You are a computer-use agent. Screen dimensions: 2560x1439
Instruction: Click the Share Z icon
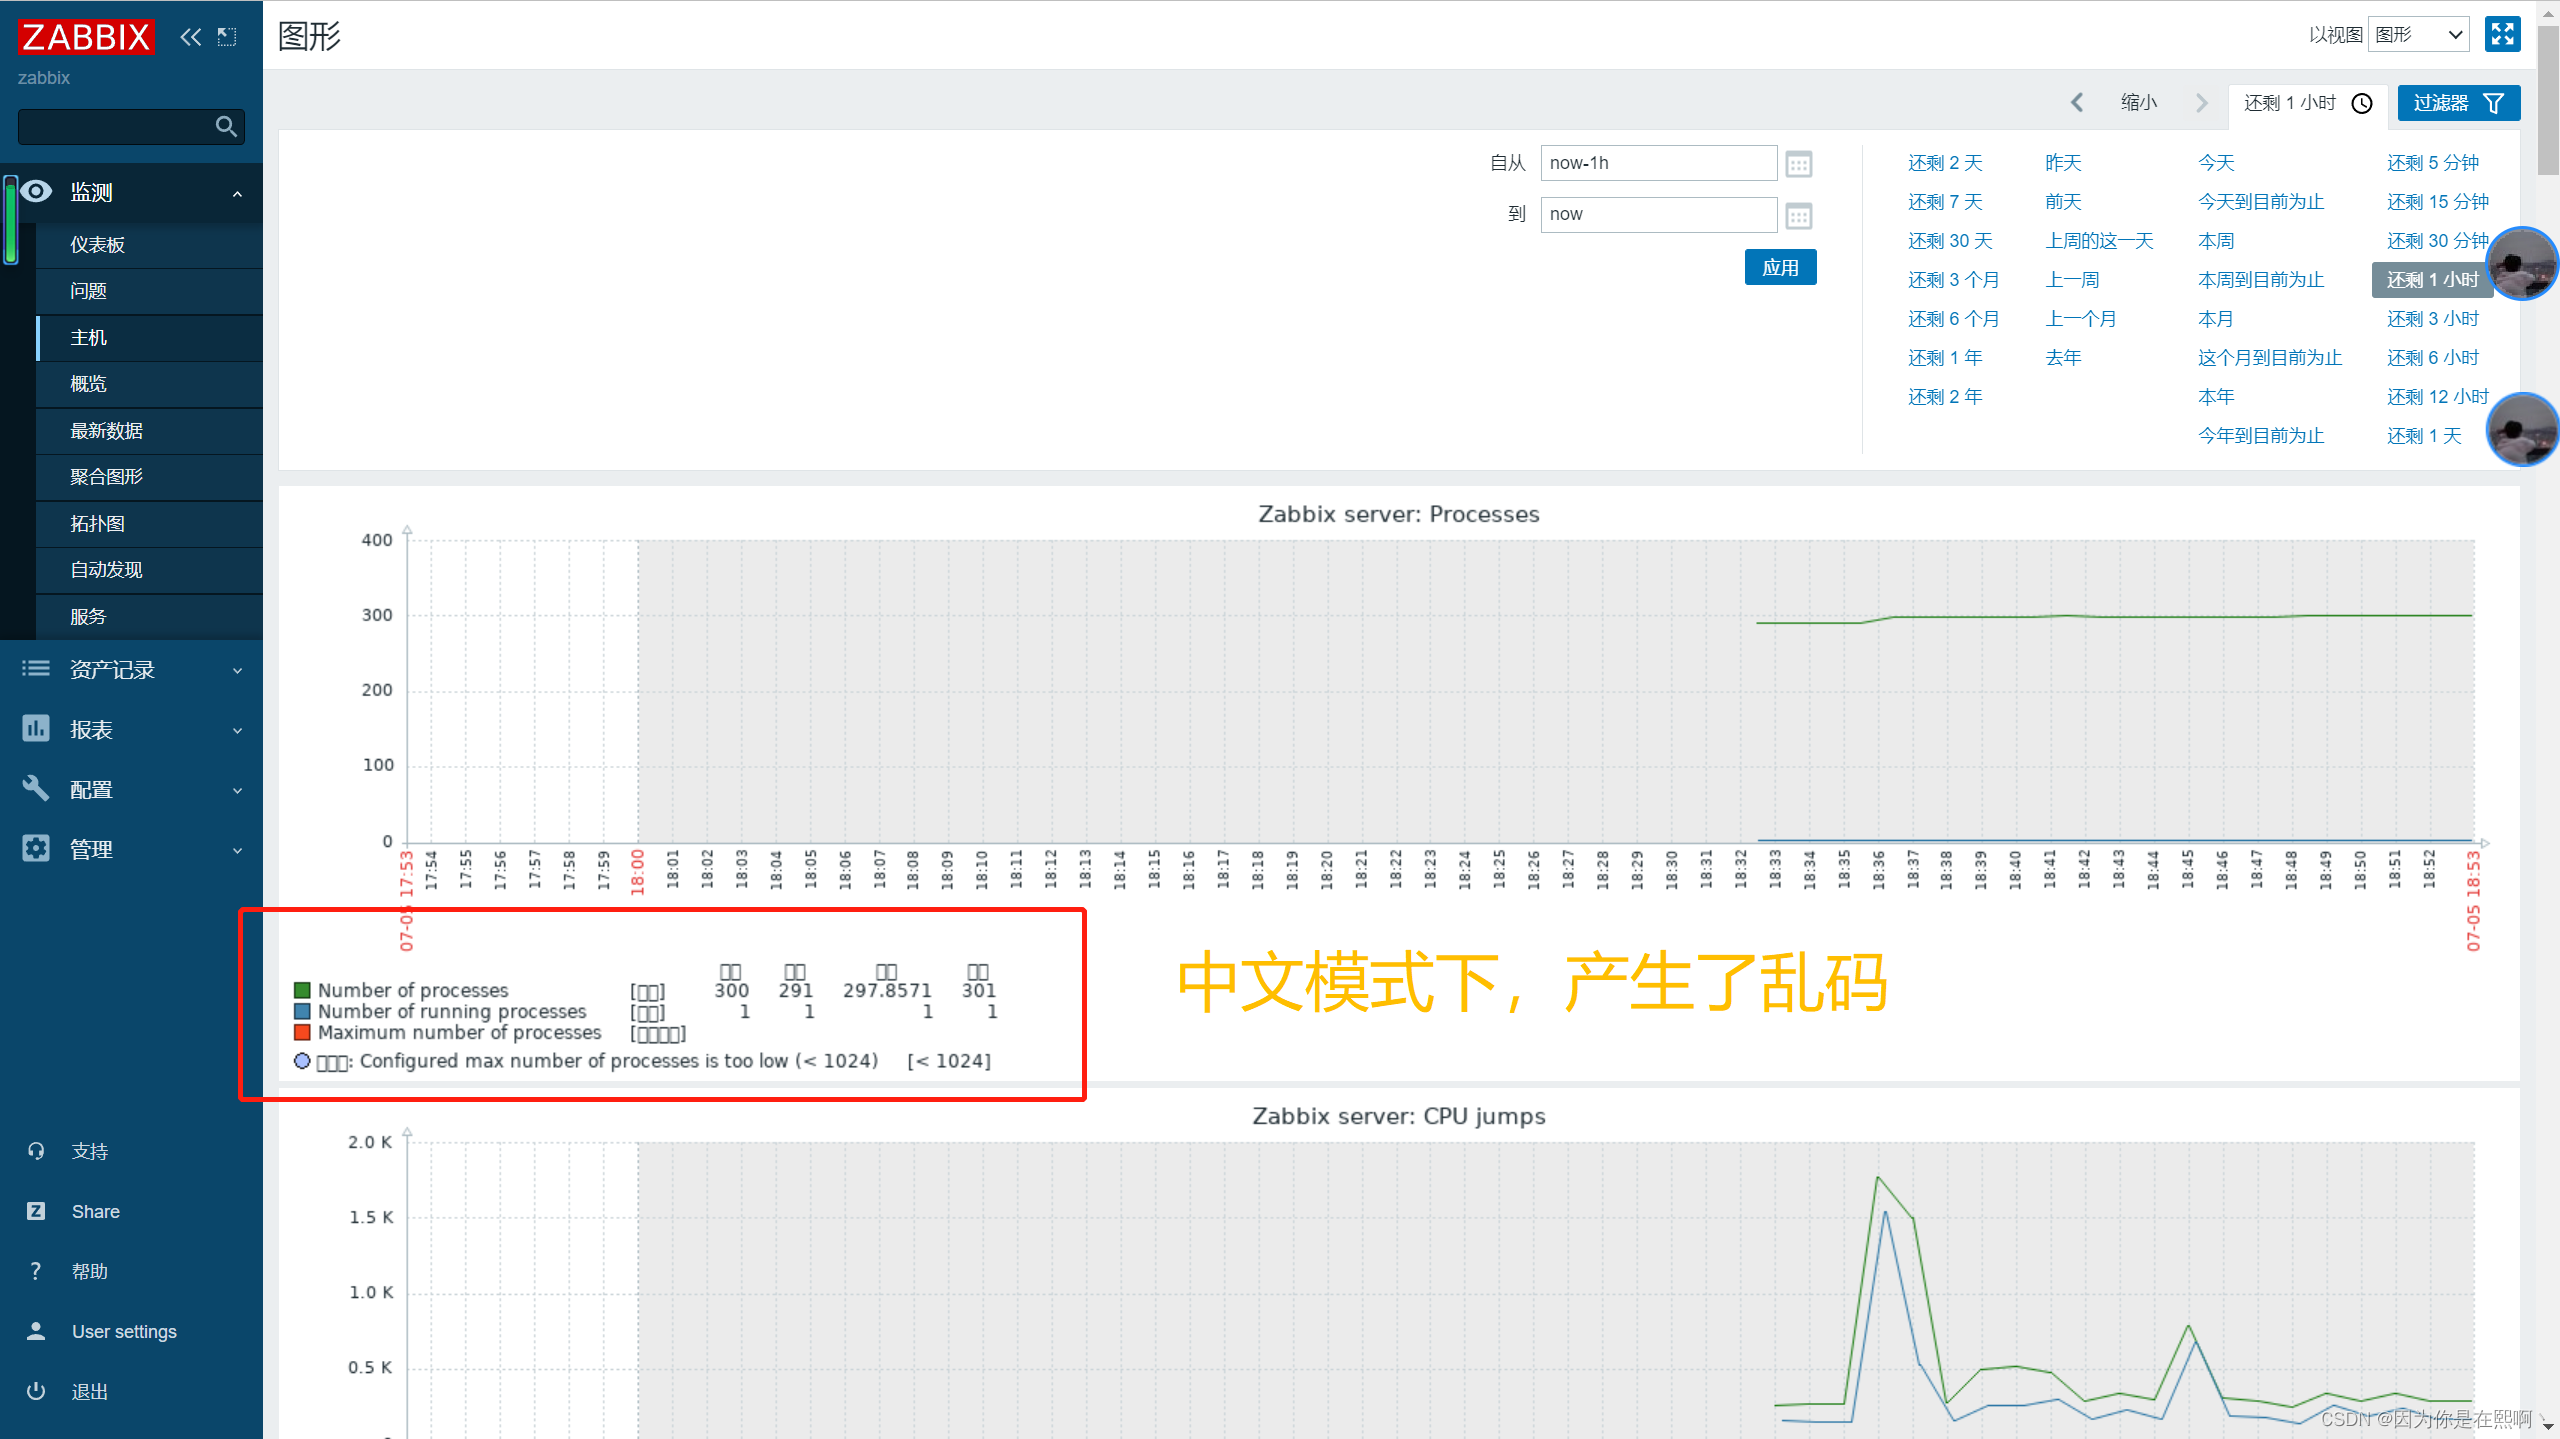click(x=36, y=1211)
